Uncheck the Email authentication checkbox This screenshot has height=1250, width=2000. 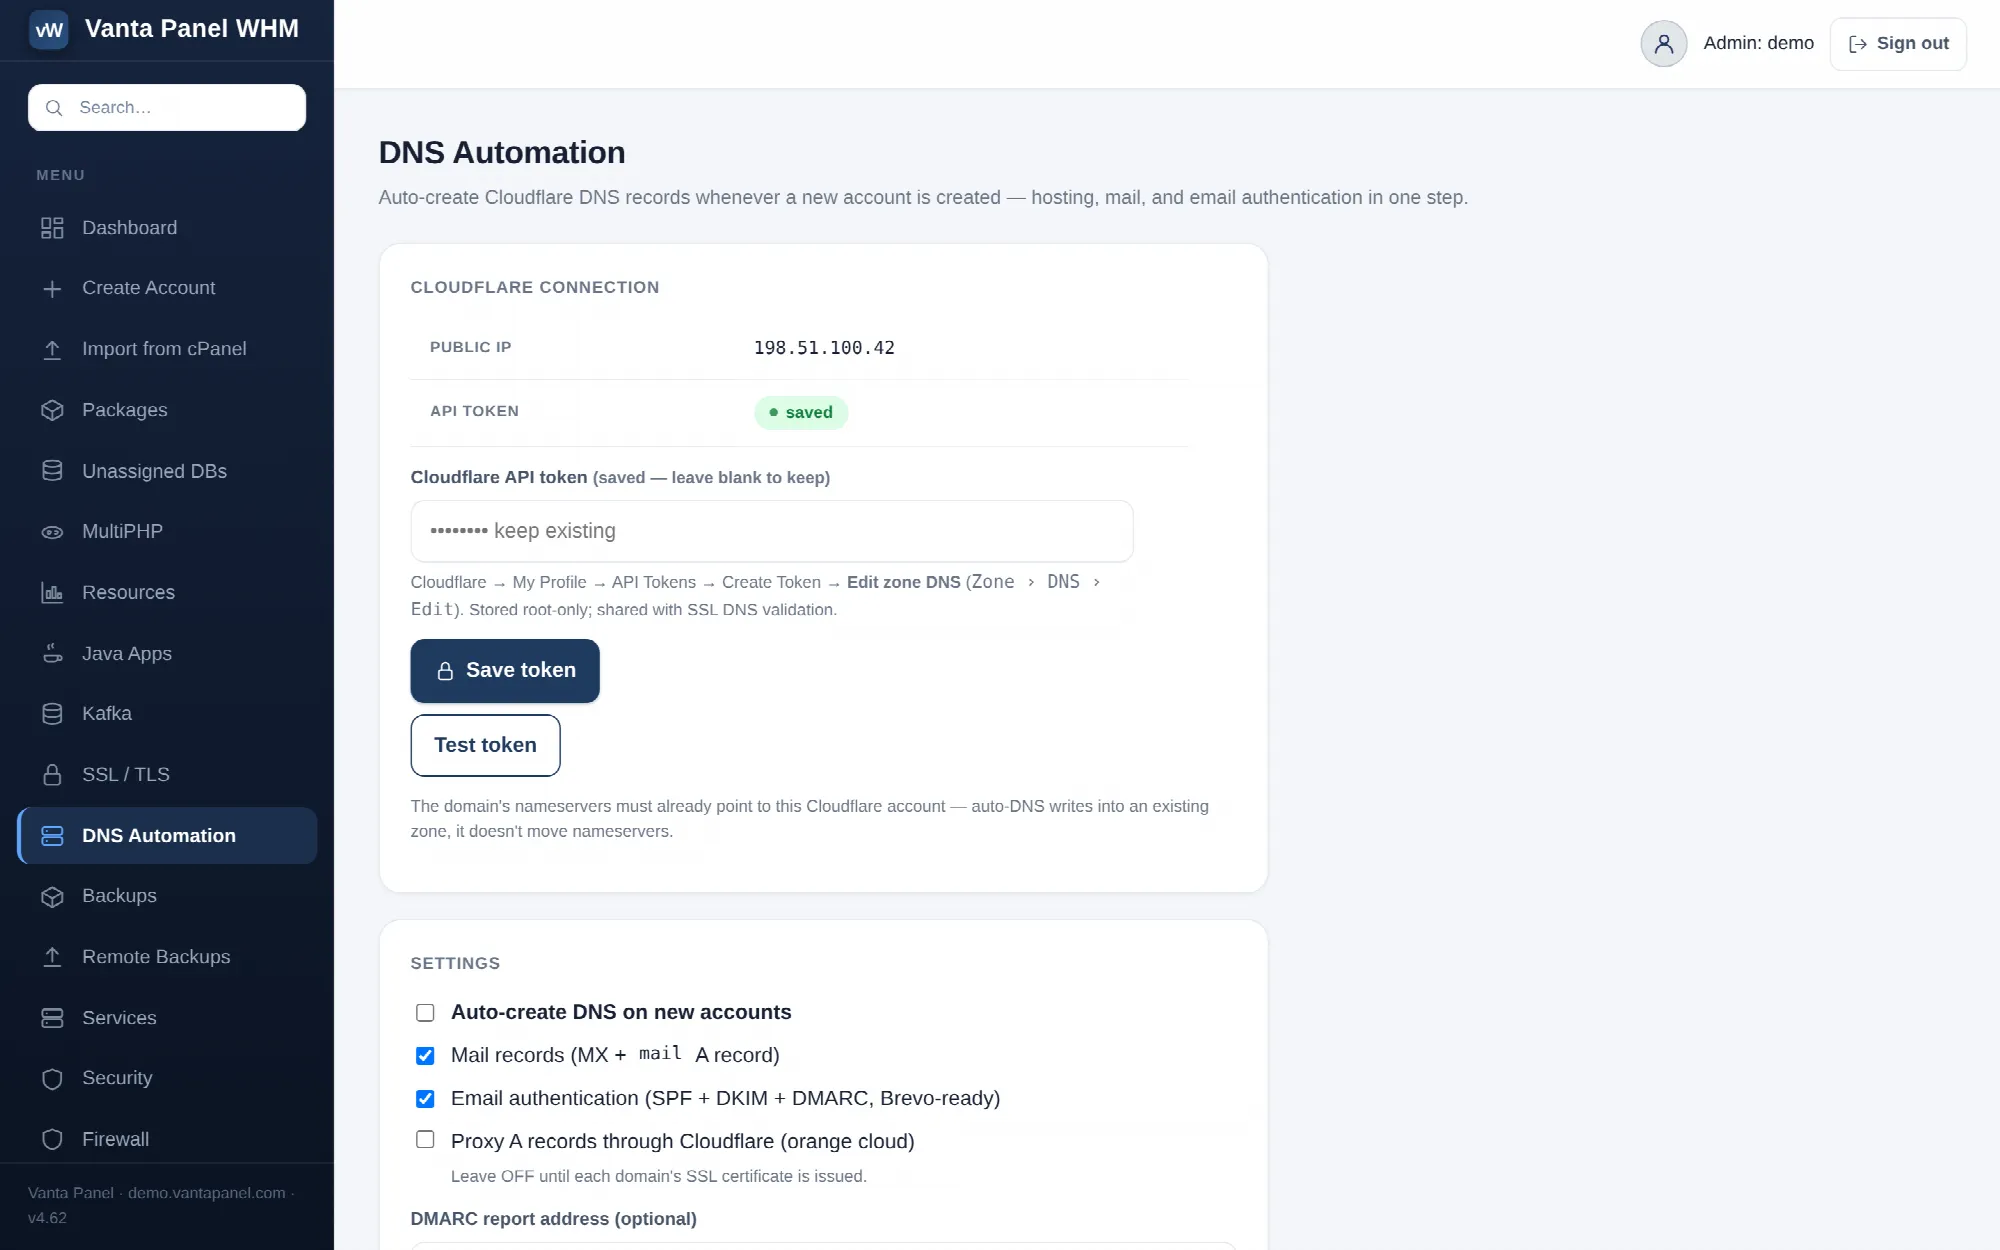(x=425, y=1099)
